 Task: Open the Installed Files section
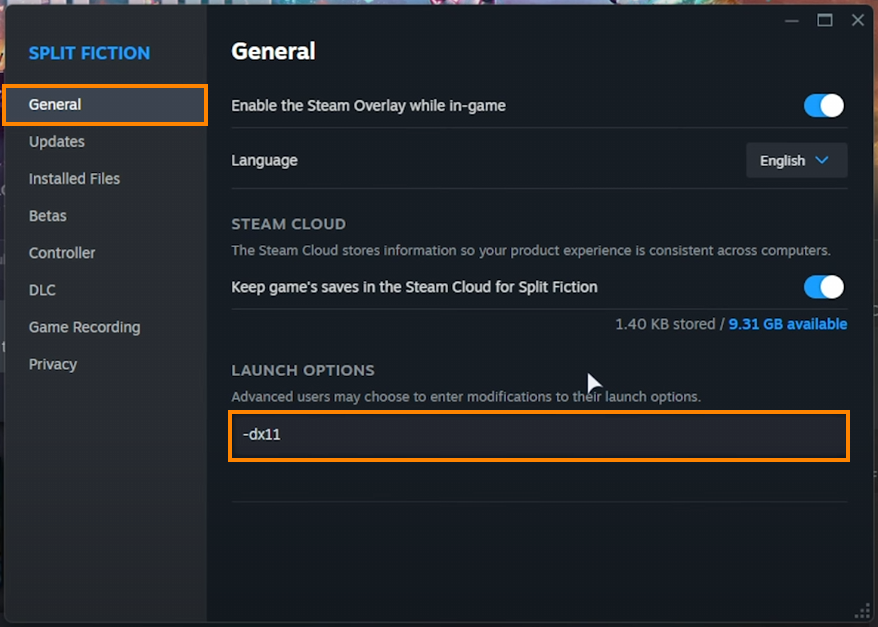[x=74, y=179]
